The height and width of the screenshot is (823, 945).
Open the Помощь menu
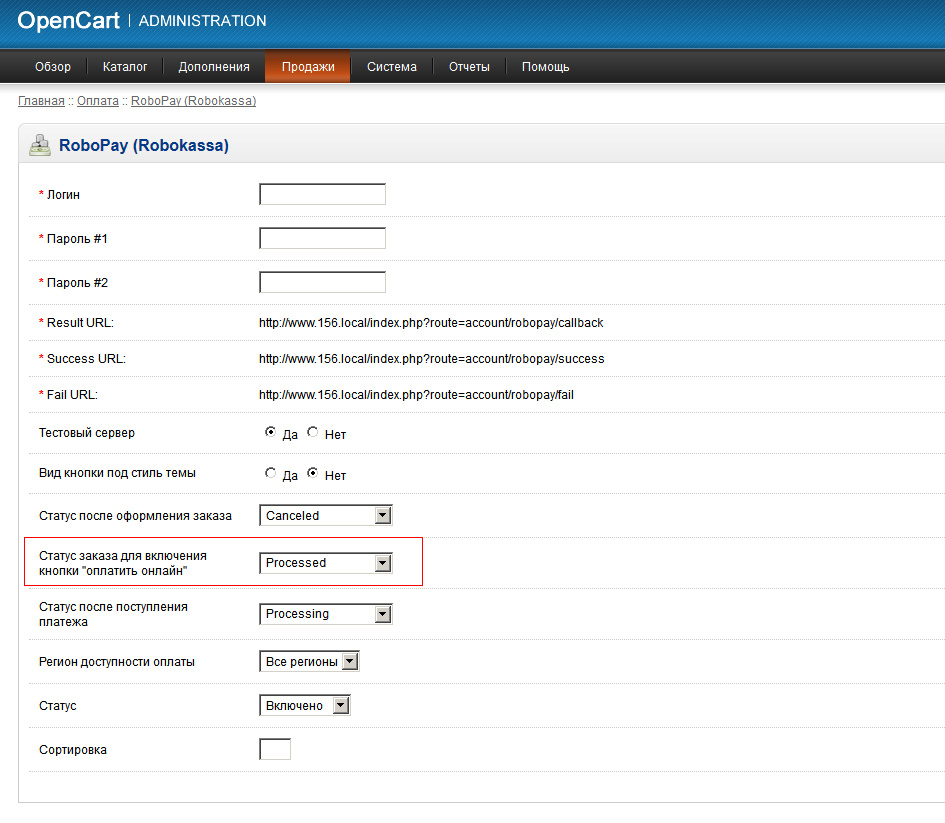click(545, 67)
